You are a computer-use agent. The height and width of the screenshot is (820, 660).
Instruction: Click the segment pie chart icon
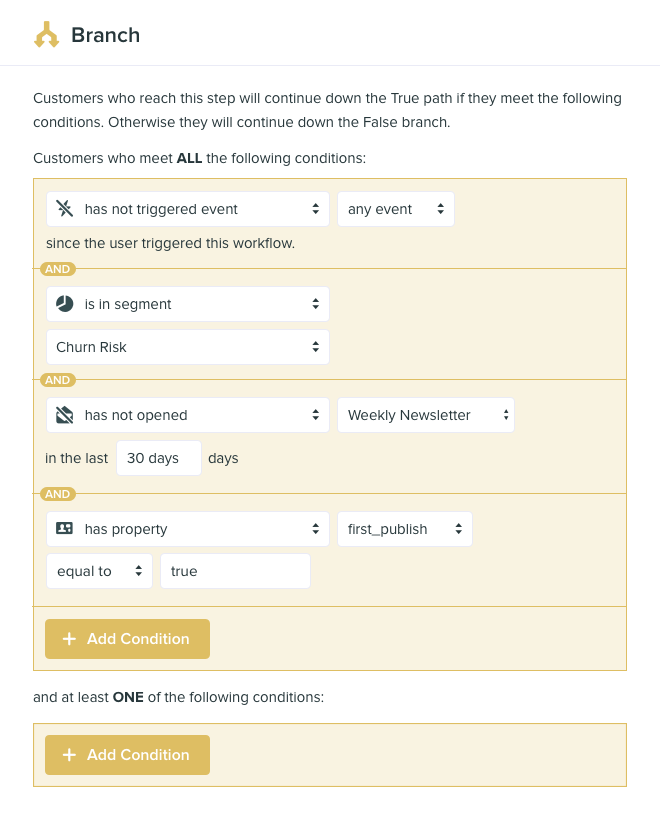coord(65,304)
